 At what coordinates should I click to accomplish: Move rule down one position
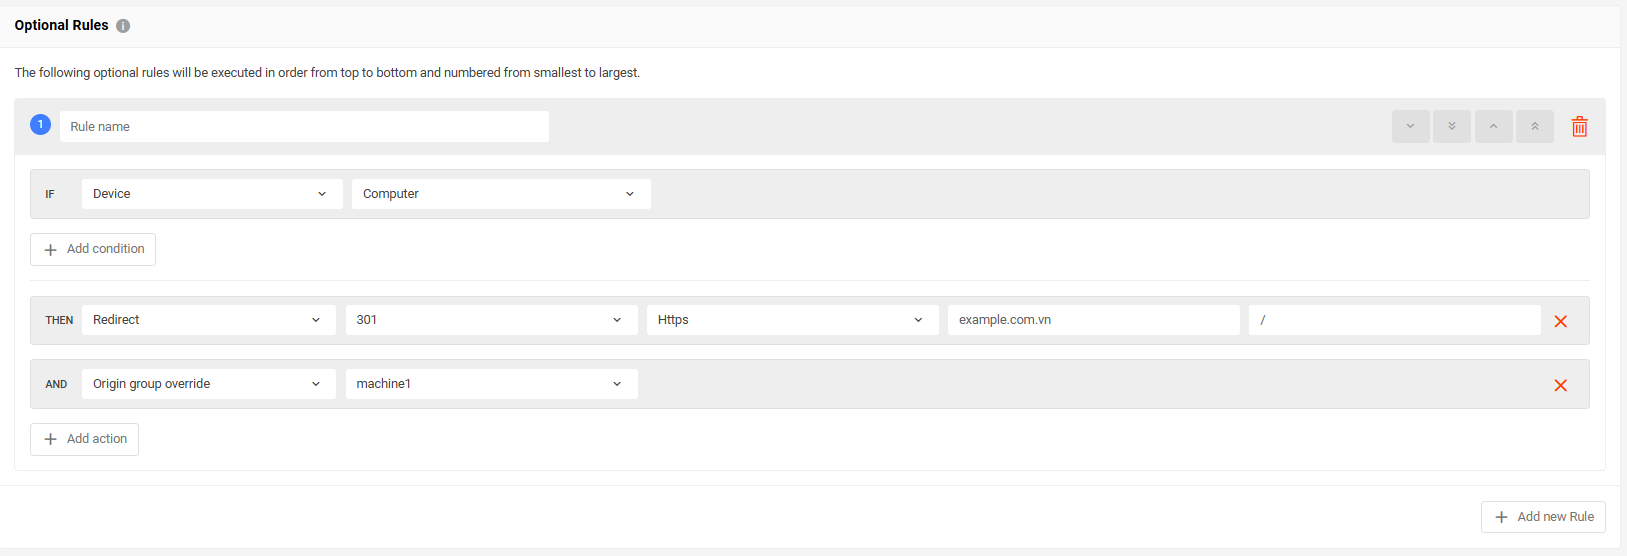click(1410, 126)
